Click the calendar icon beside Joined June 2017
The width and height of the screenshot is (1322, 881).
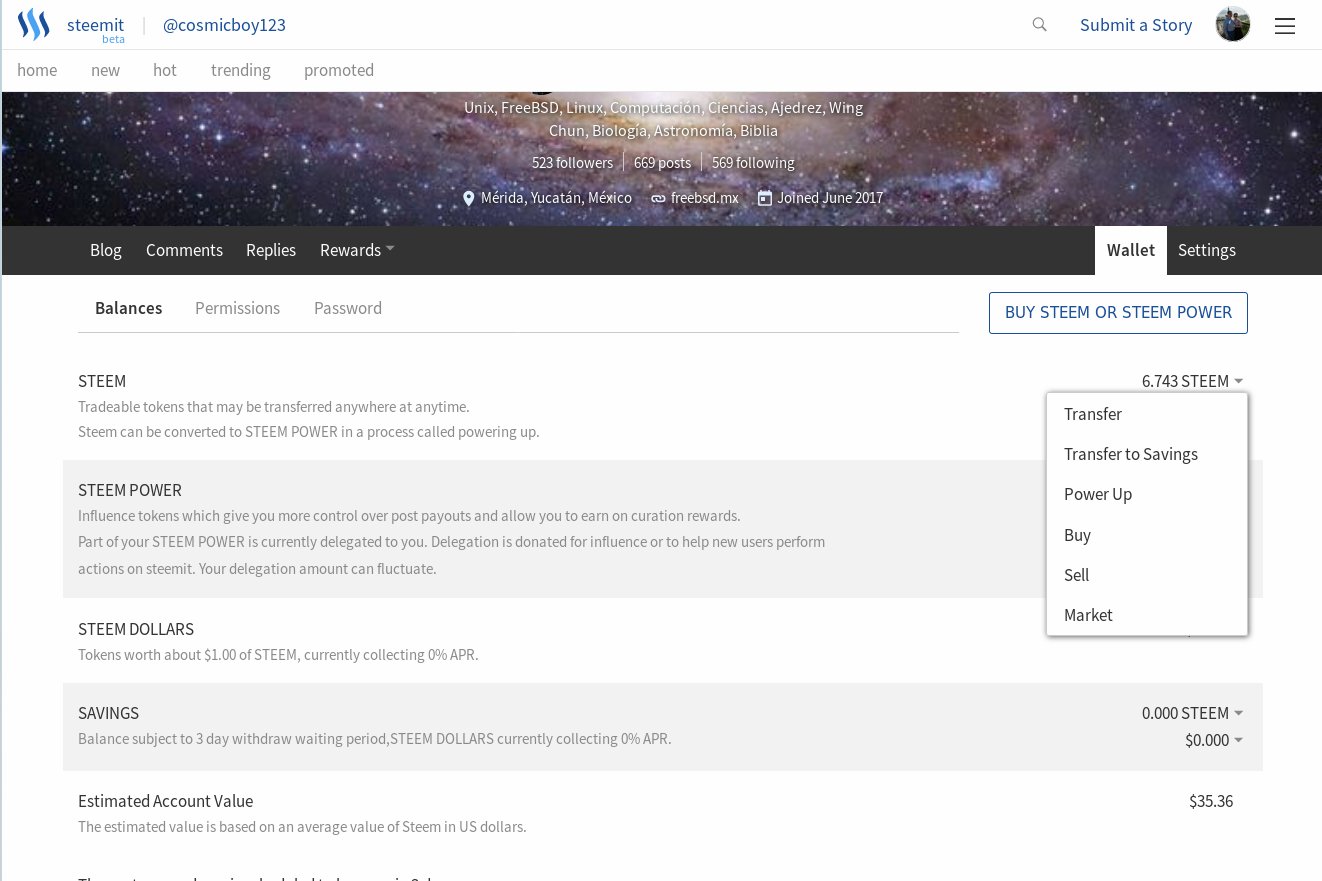click(765, 198)
